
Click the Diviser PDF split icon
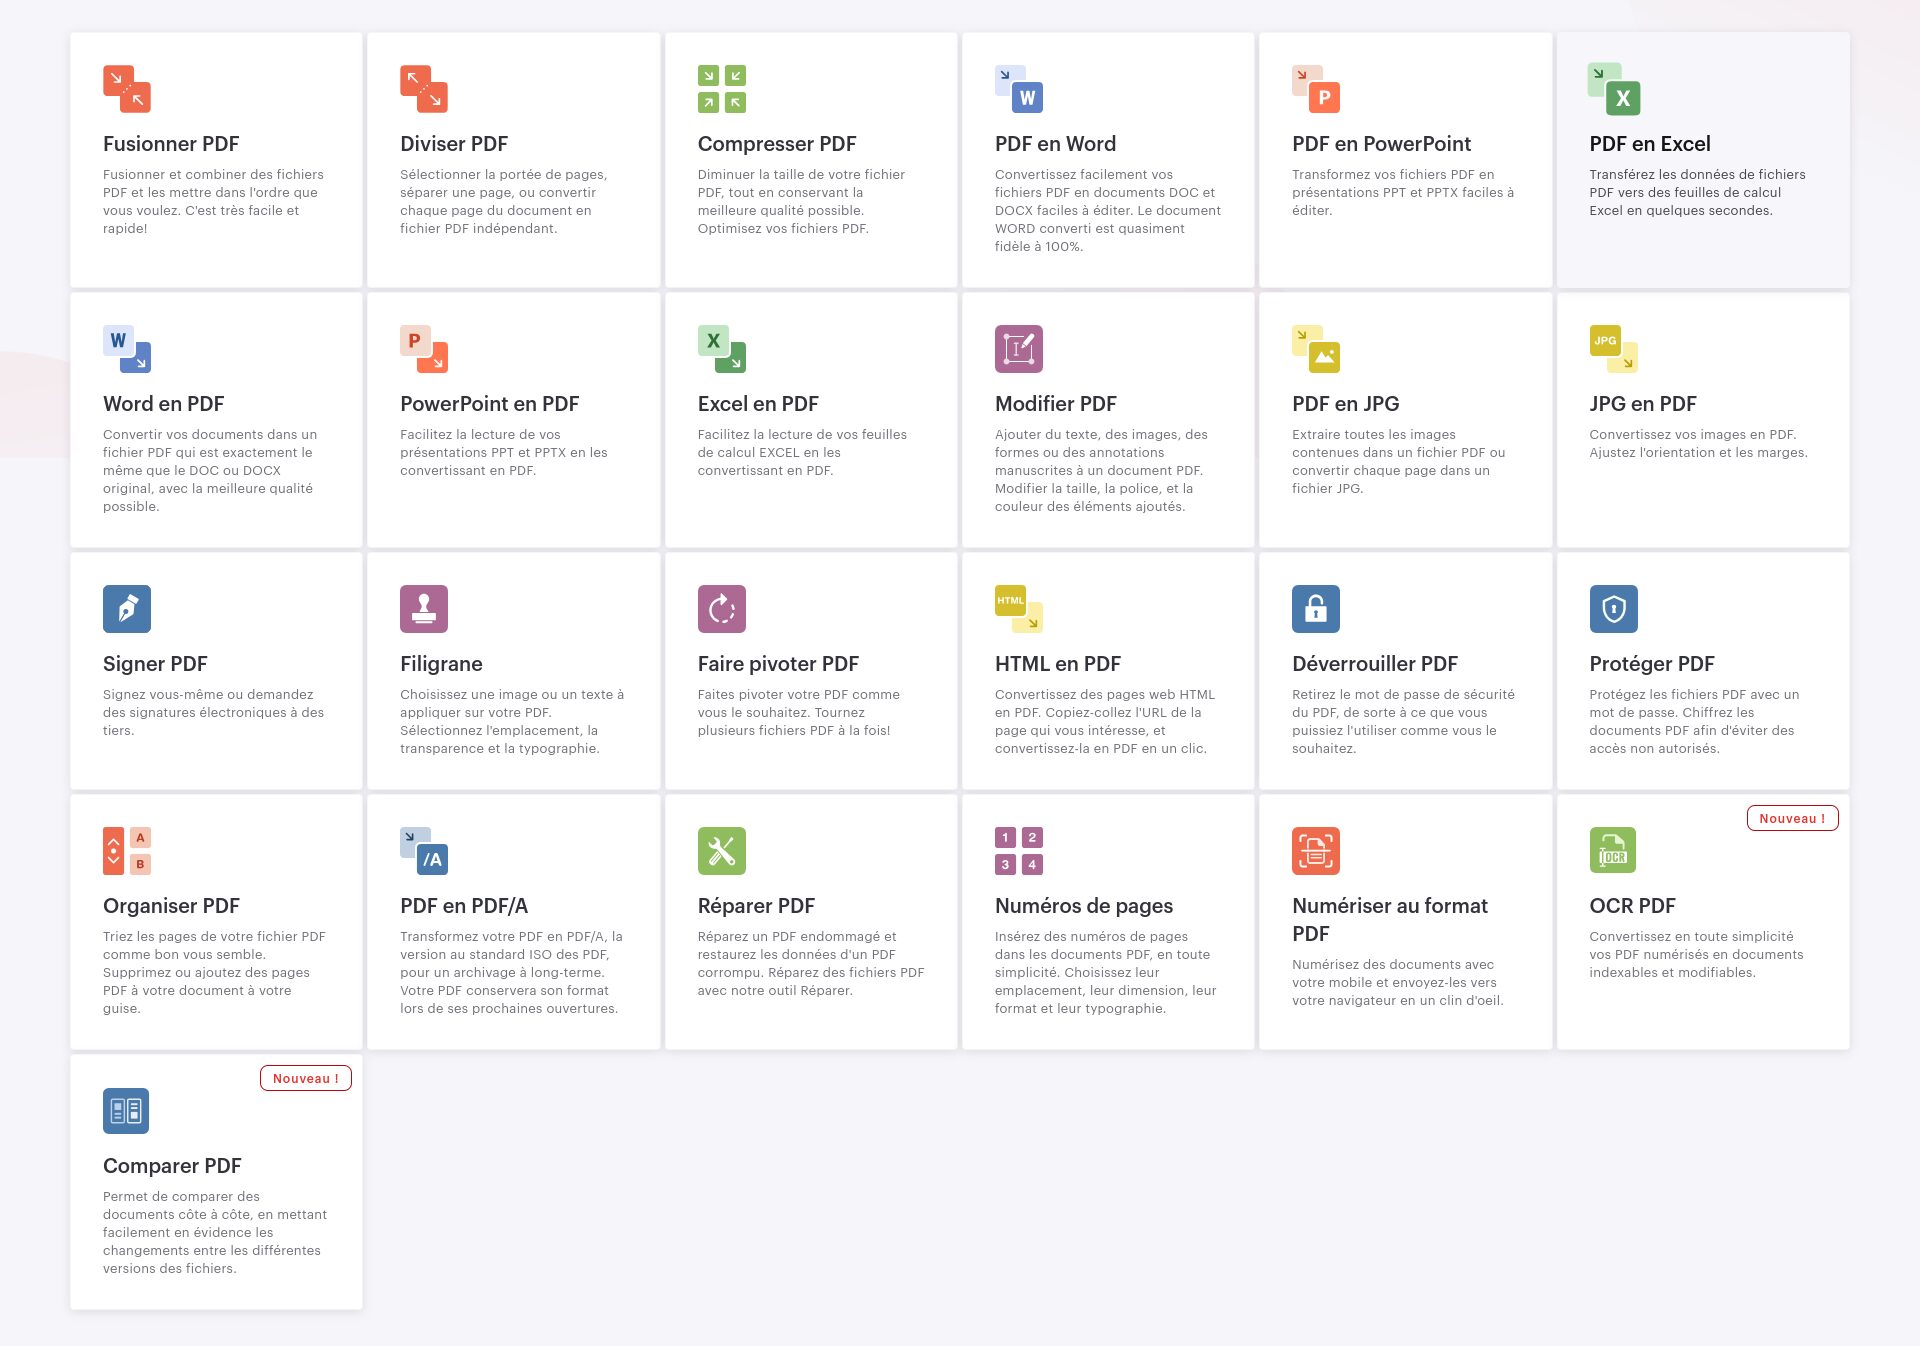point(424,89)
